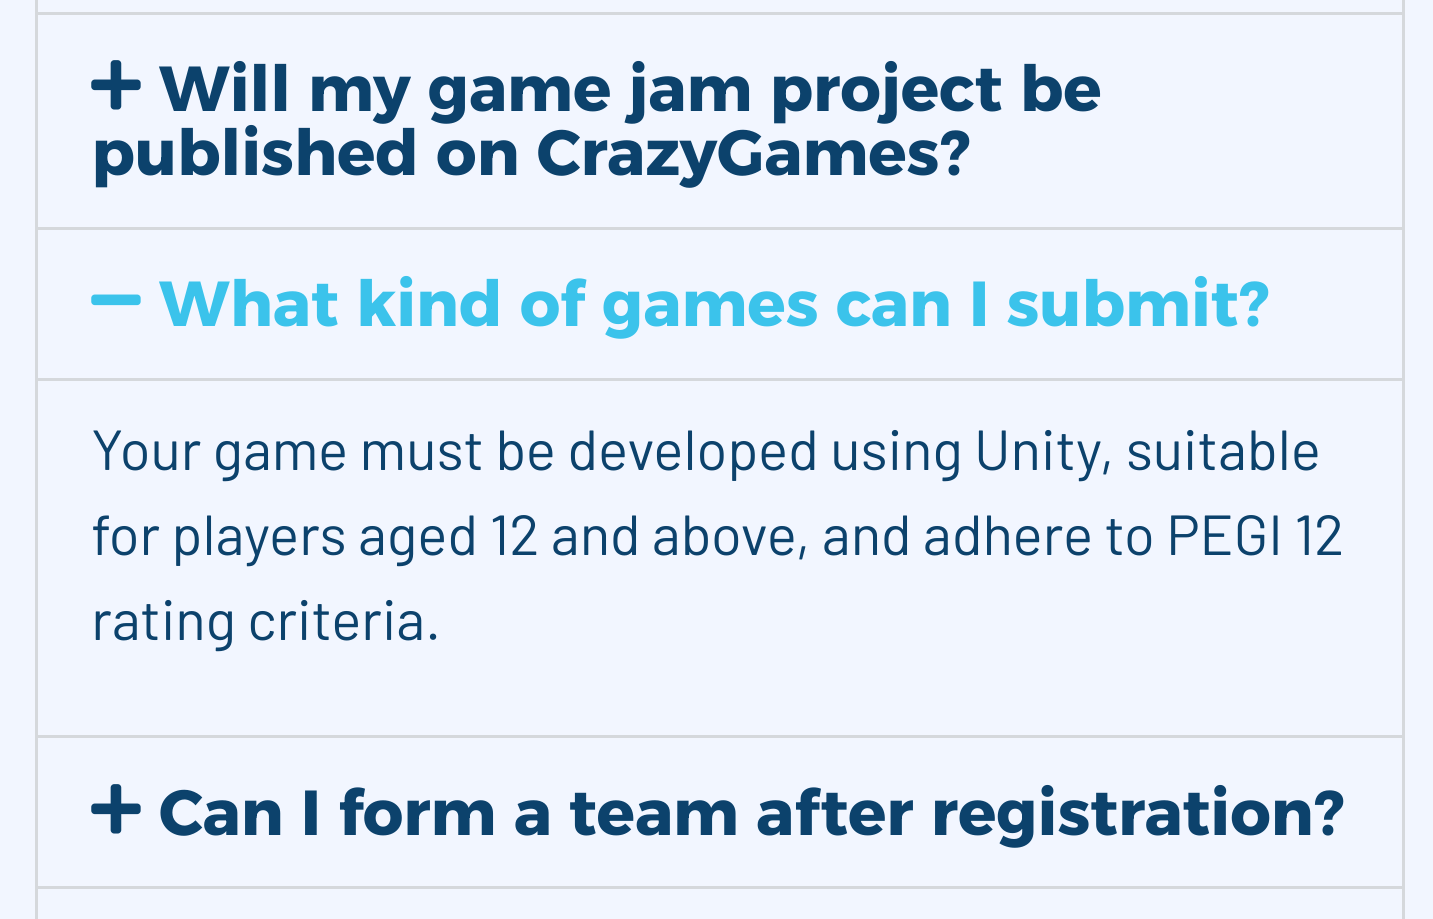Click the empty space below the 'rating criteria' answer
Image resolution: width=1433 pixels, height=919 pixels.
(x=720, y=695)
